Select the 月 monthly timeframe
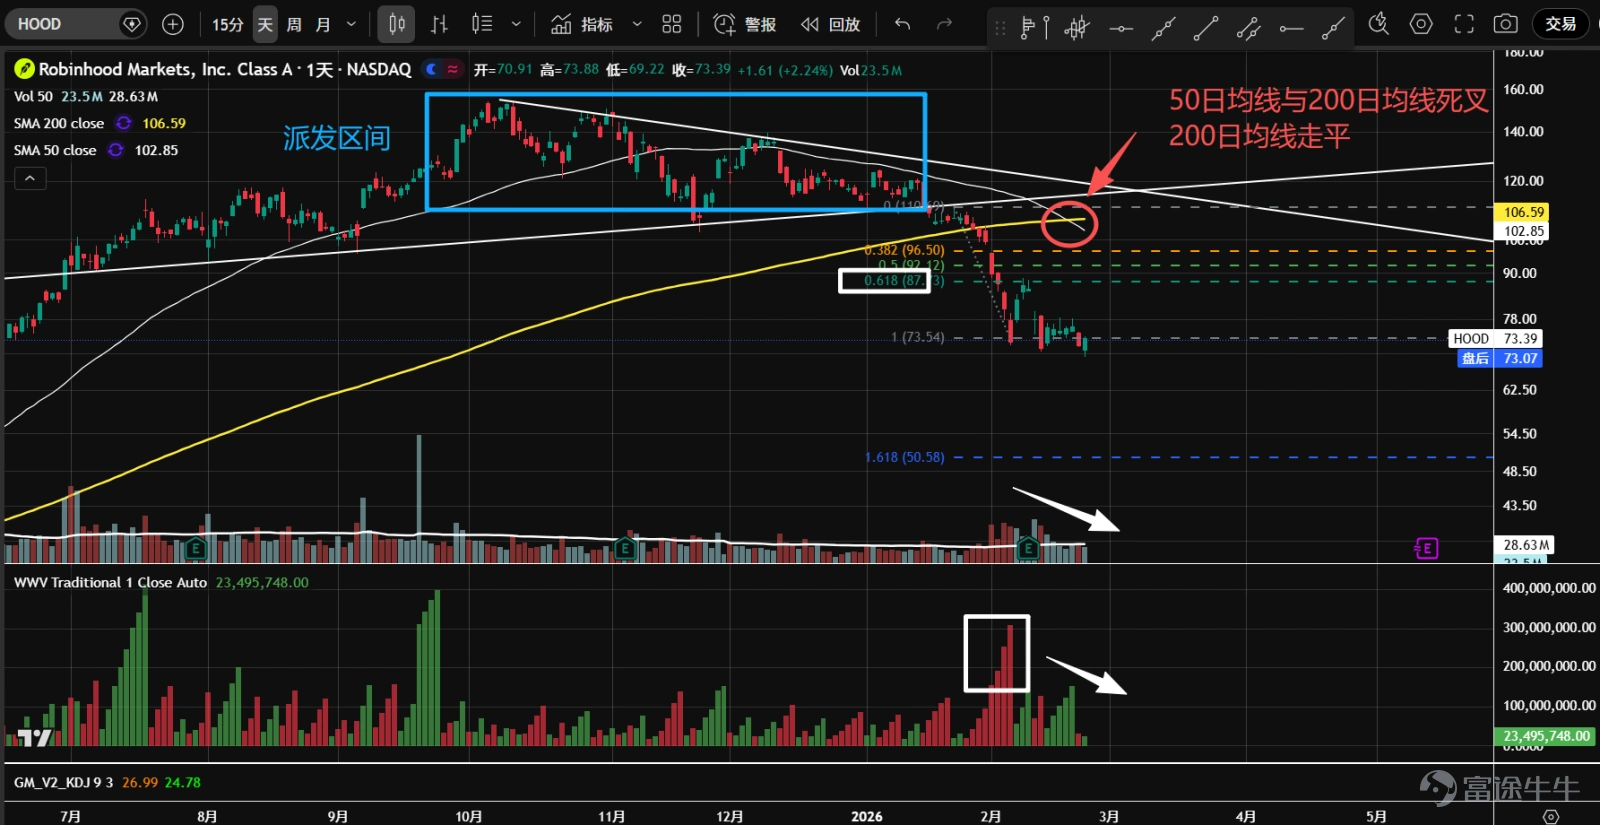 (x=322, y=24)
